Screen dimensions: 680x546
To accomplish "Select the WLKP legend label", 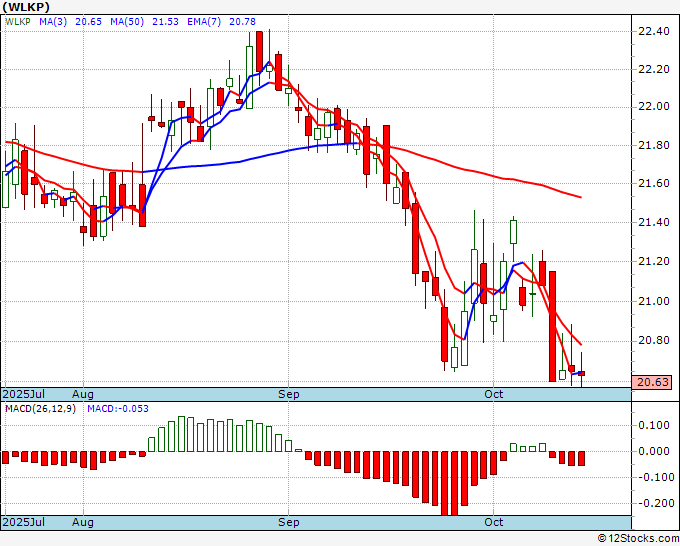I will tap(18, 22).
